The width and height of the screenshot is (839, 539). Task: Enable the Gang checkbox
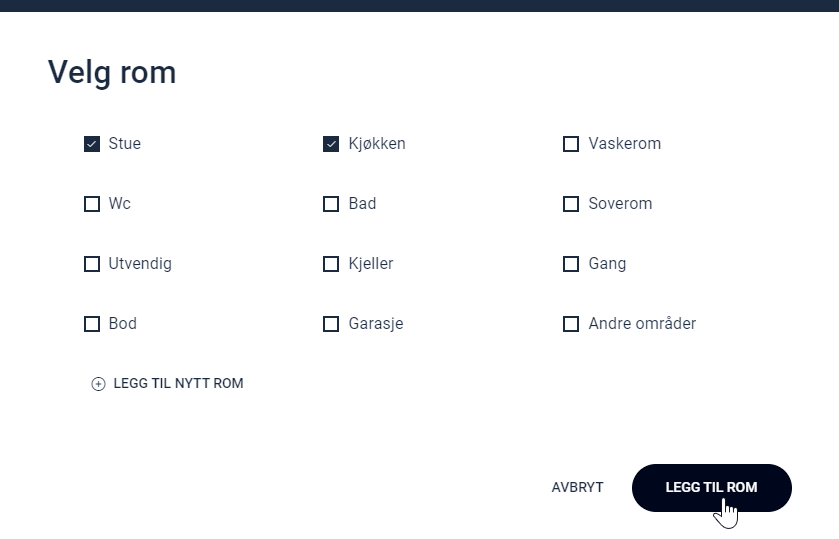tap(571, 264)
